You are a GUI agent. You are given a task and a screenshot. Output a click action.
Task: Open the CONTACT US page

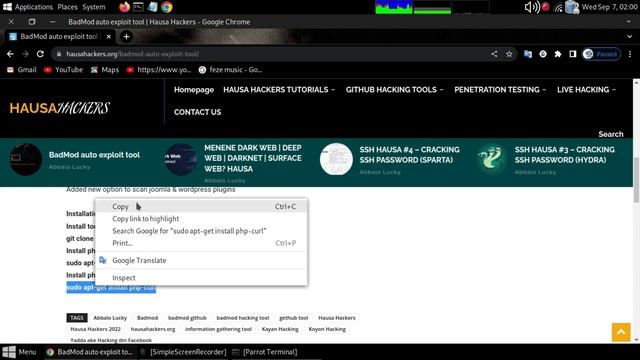[x=198, y=112]
